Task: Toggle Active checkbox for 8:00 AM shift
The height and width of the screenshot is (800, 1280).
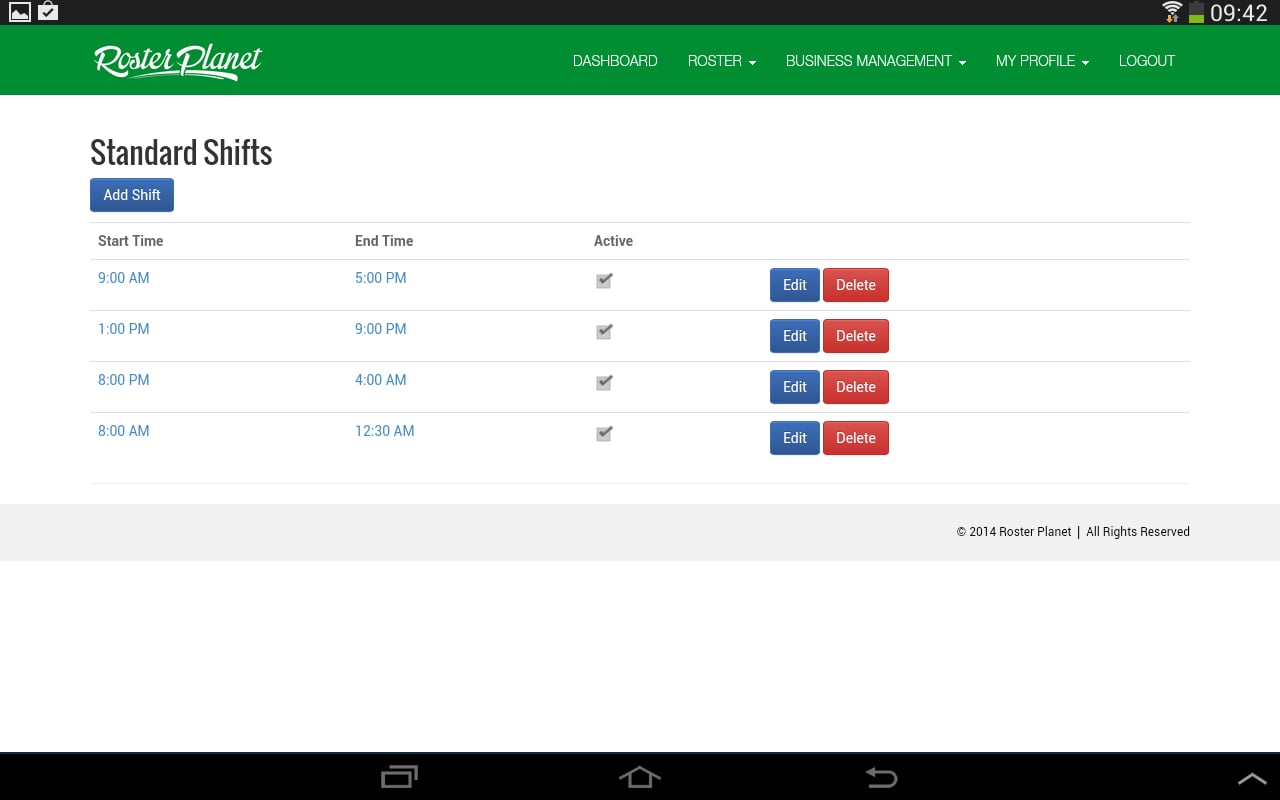Action: (x=604, y=434)
